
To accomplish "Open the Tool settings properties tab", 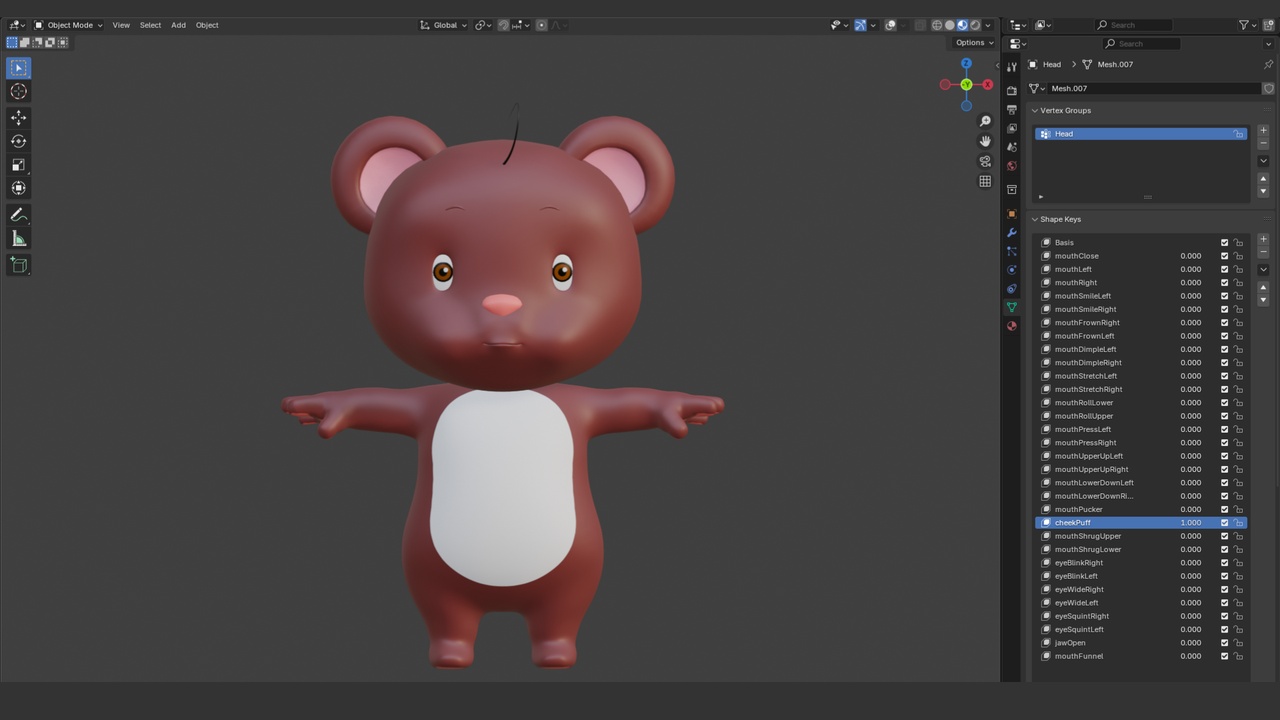I will tap(1012, 66).
